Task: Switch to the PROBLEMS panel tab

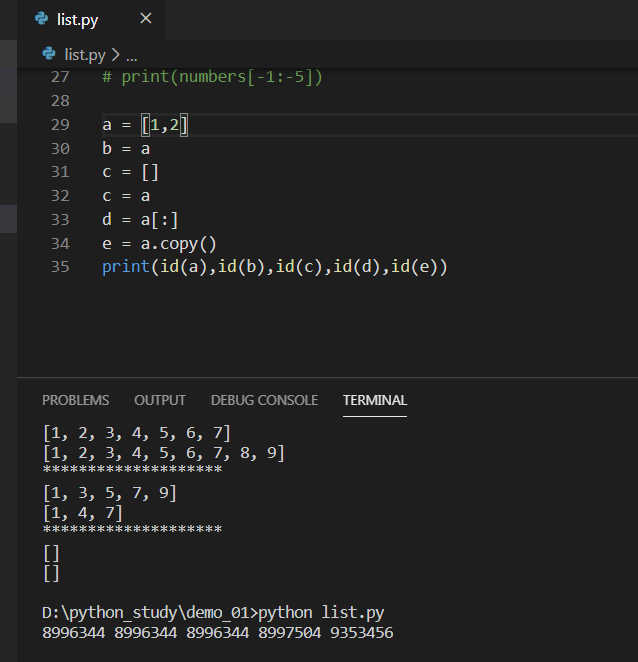Action: [76, 400]
